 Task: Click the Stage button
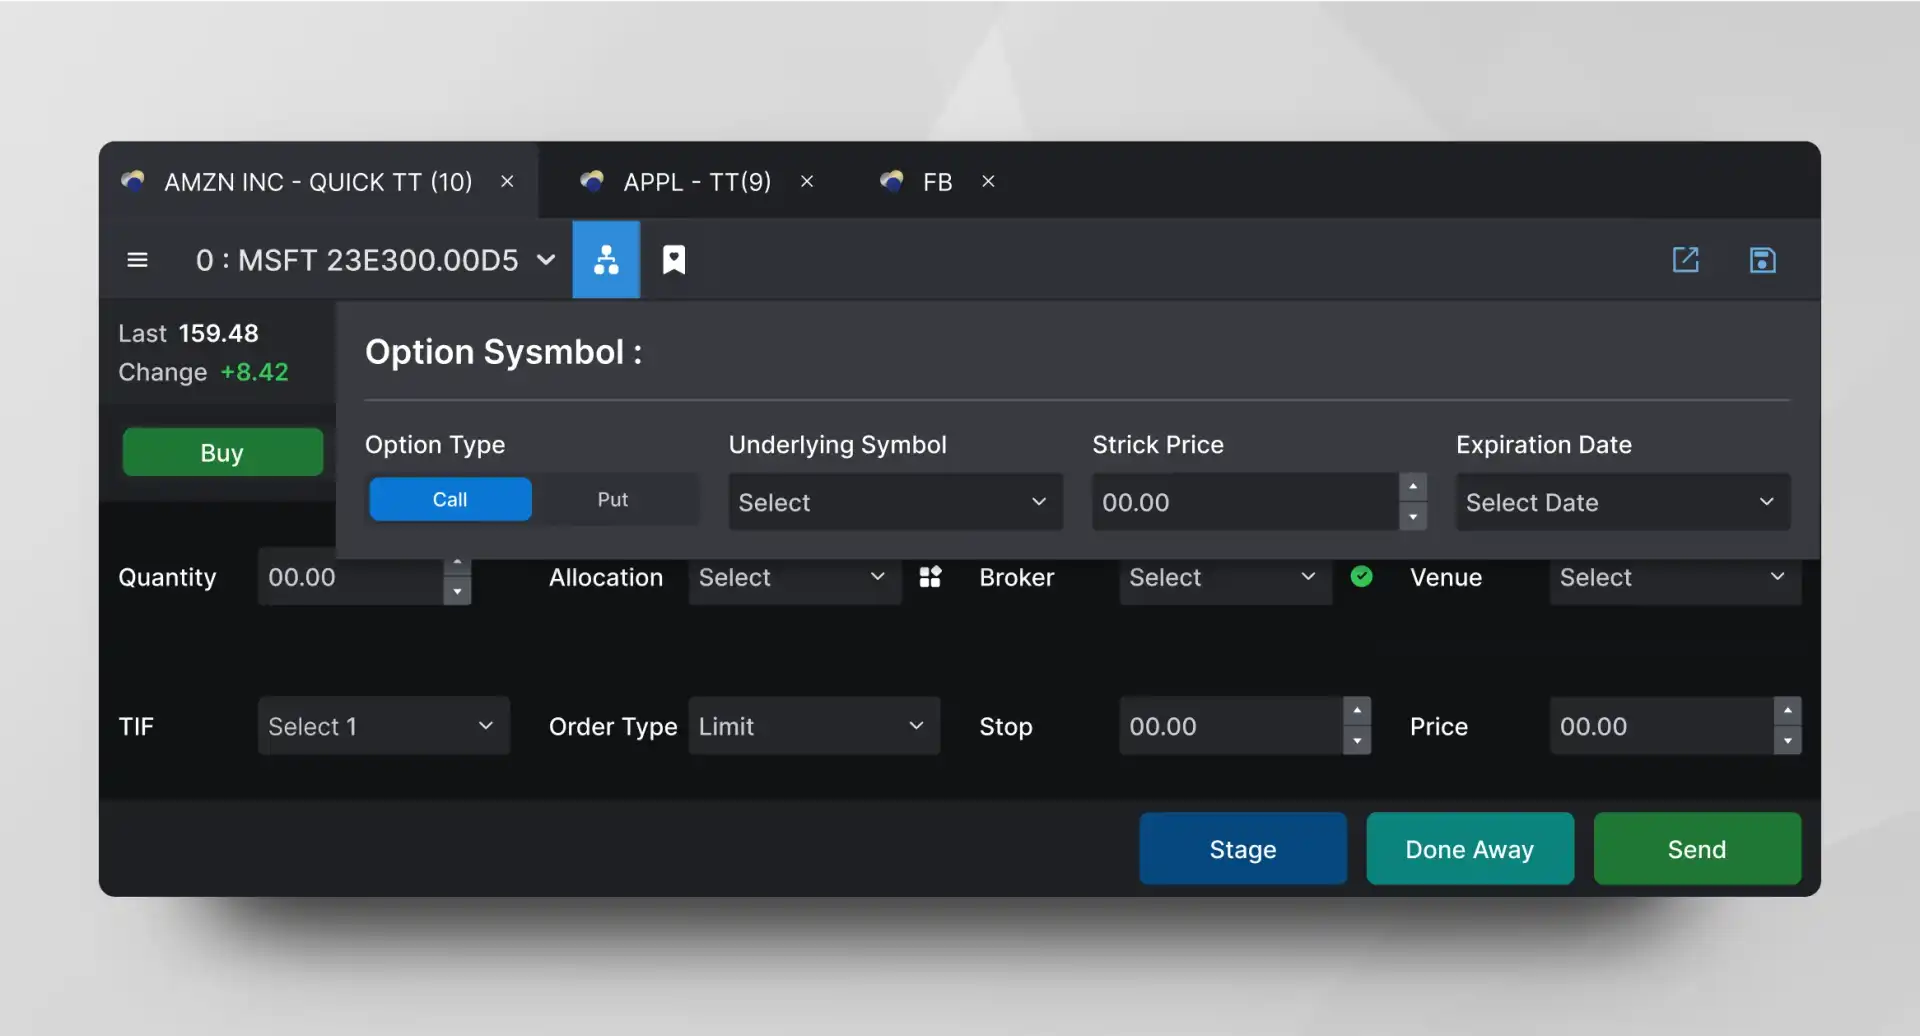coord(1243,848)
